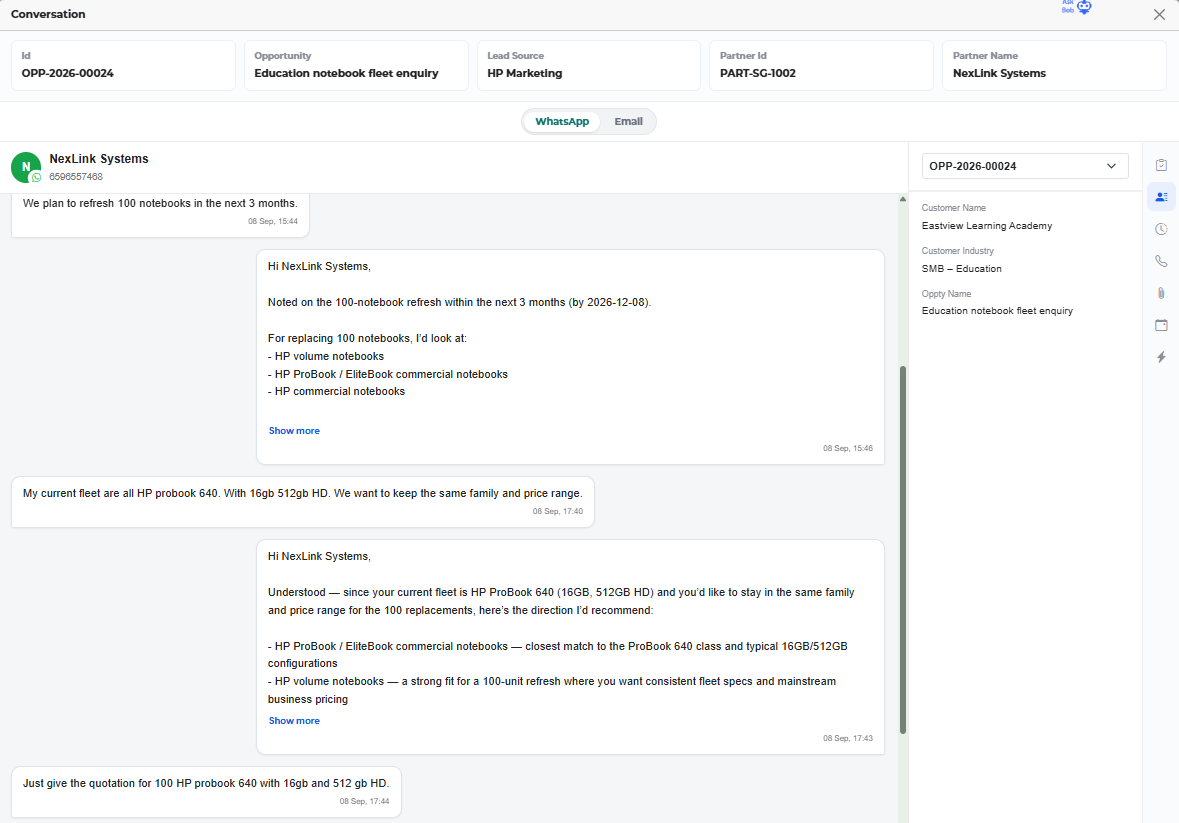Click the Partner Name value NexLink Systems

click(999, 73)
